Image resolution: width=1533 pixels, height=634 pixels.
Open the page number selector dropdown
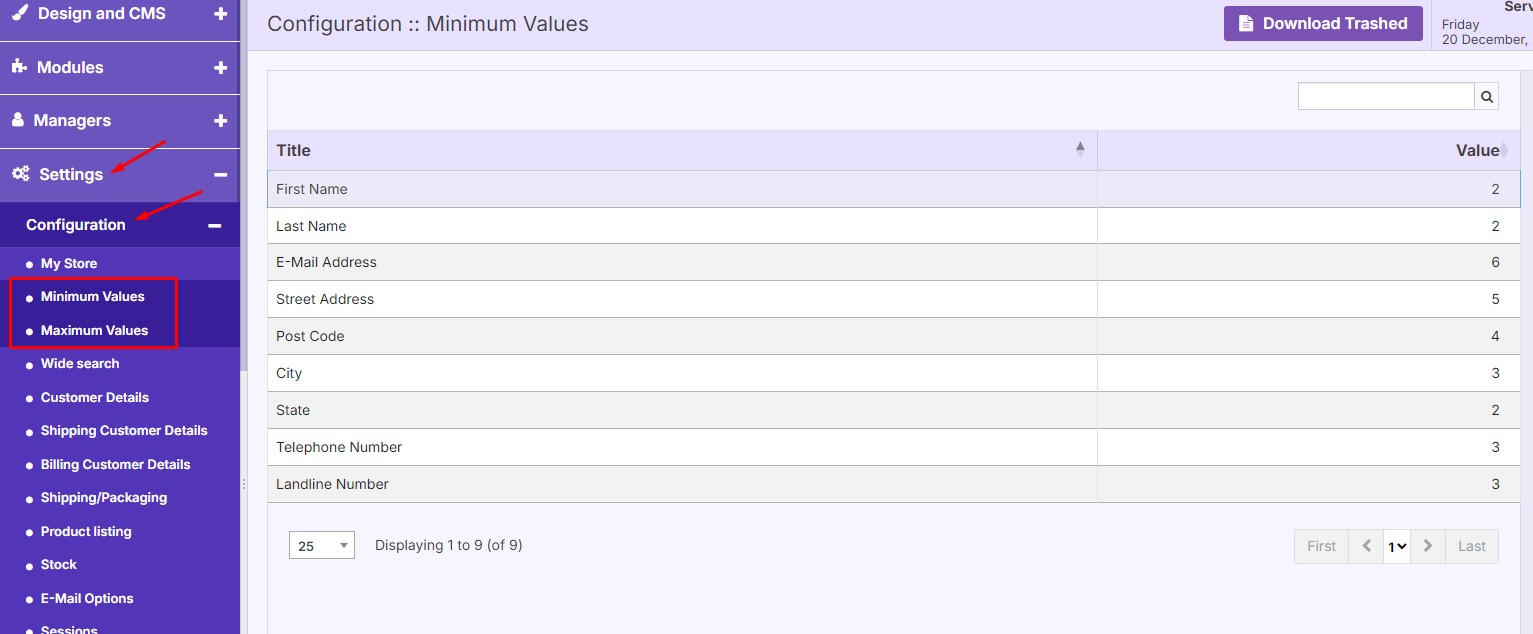[1397, 546]
